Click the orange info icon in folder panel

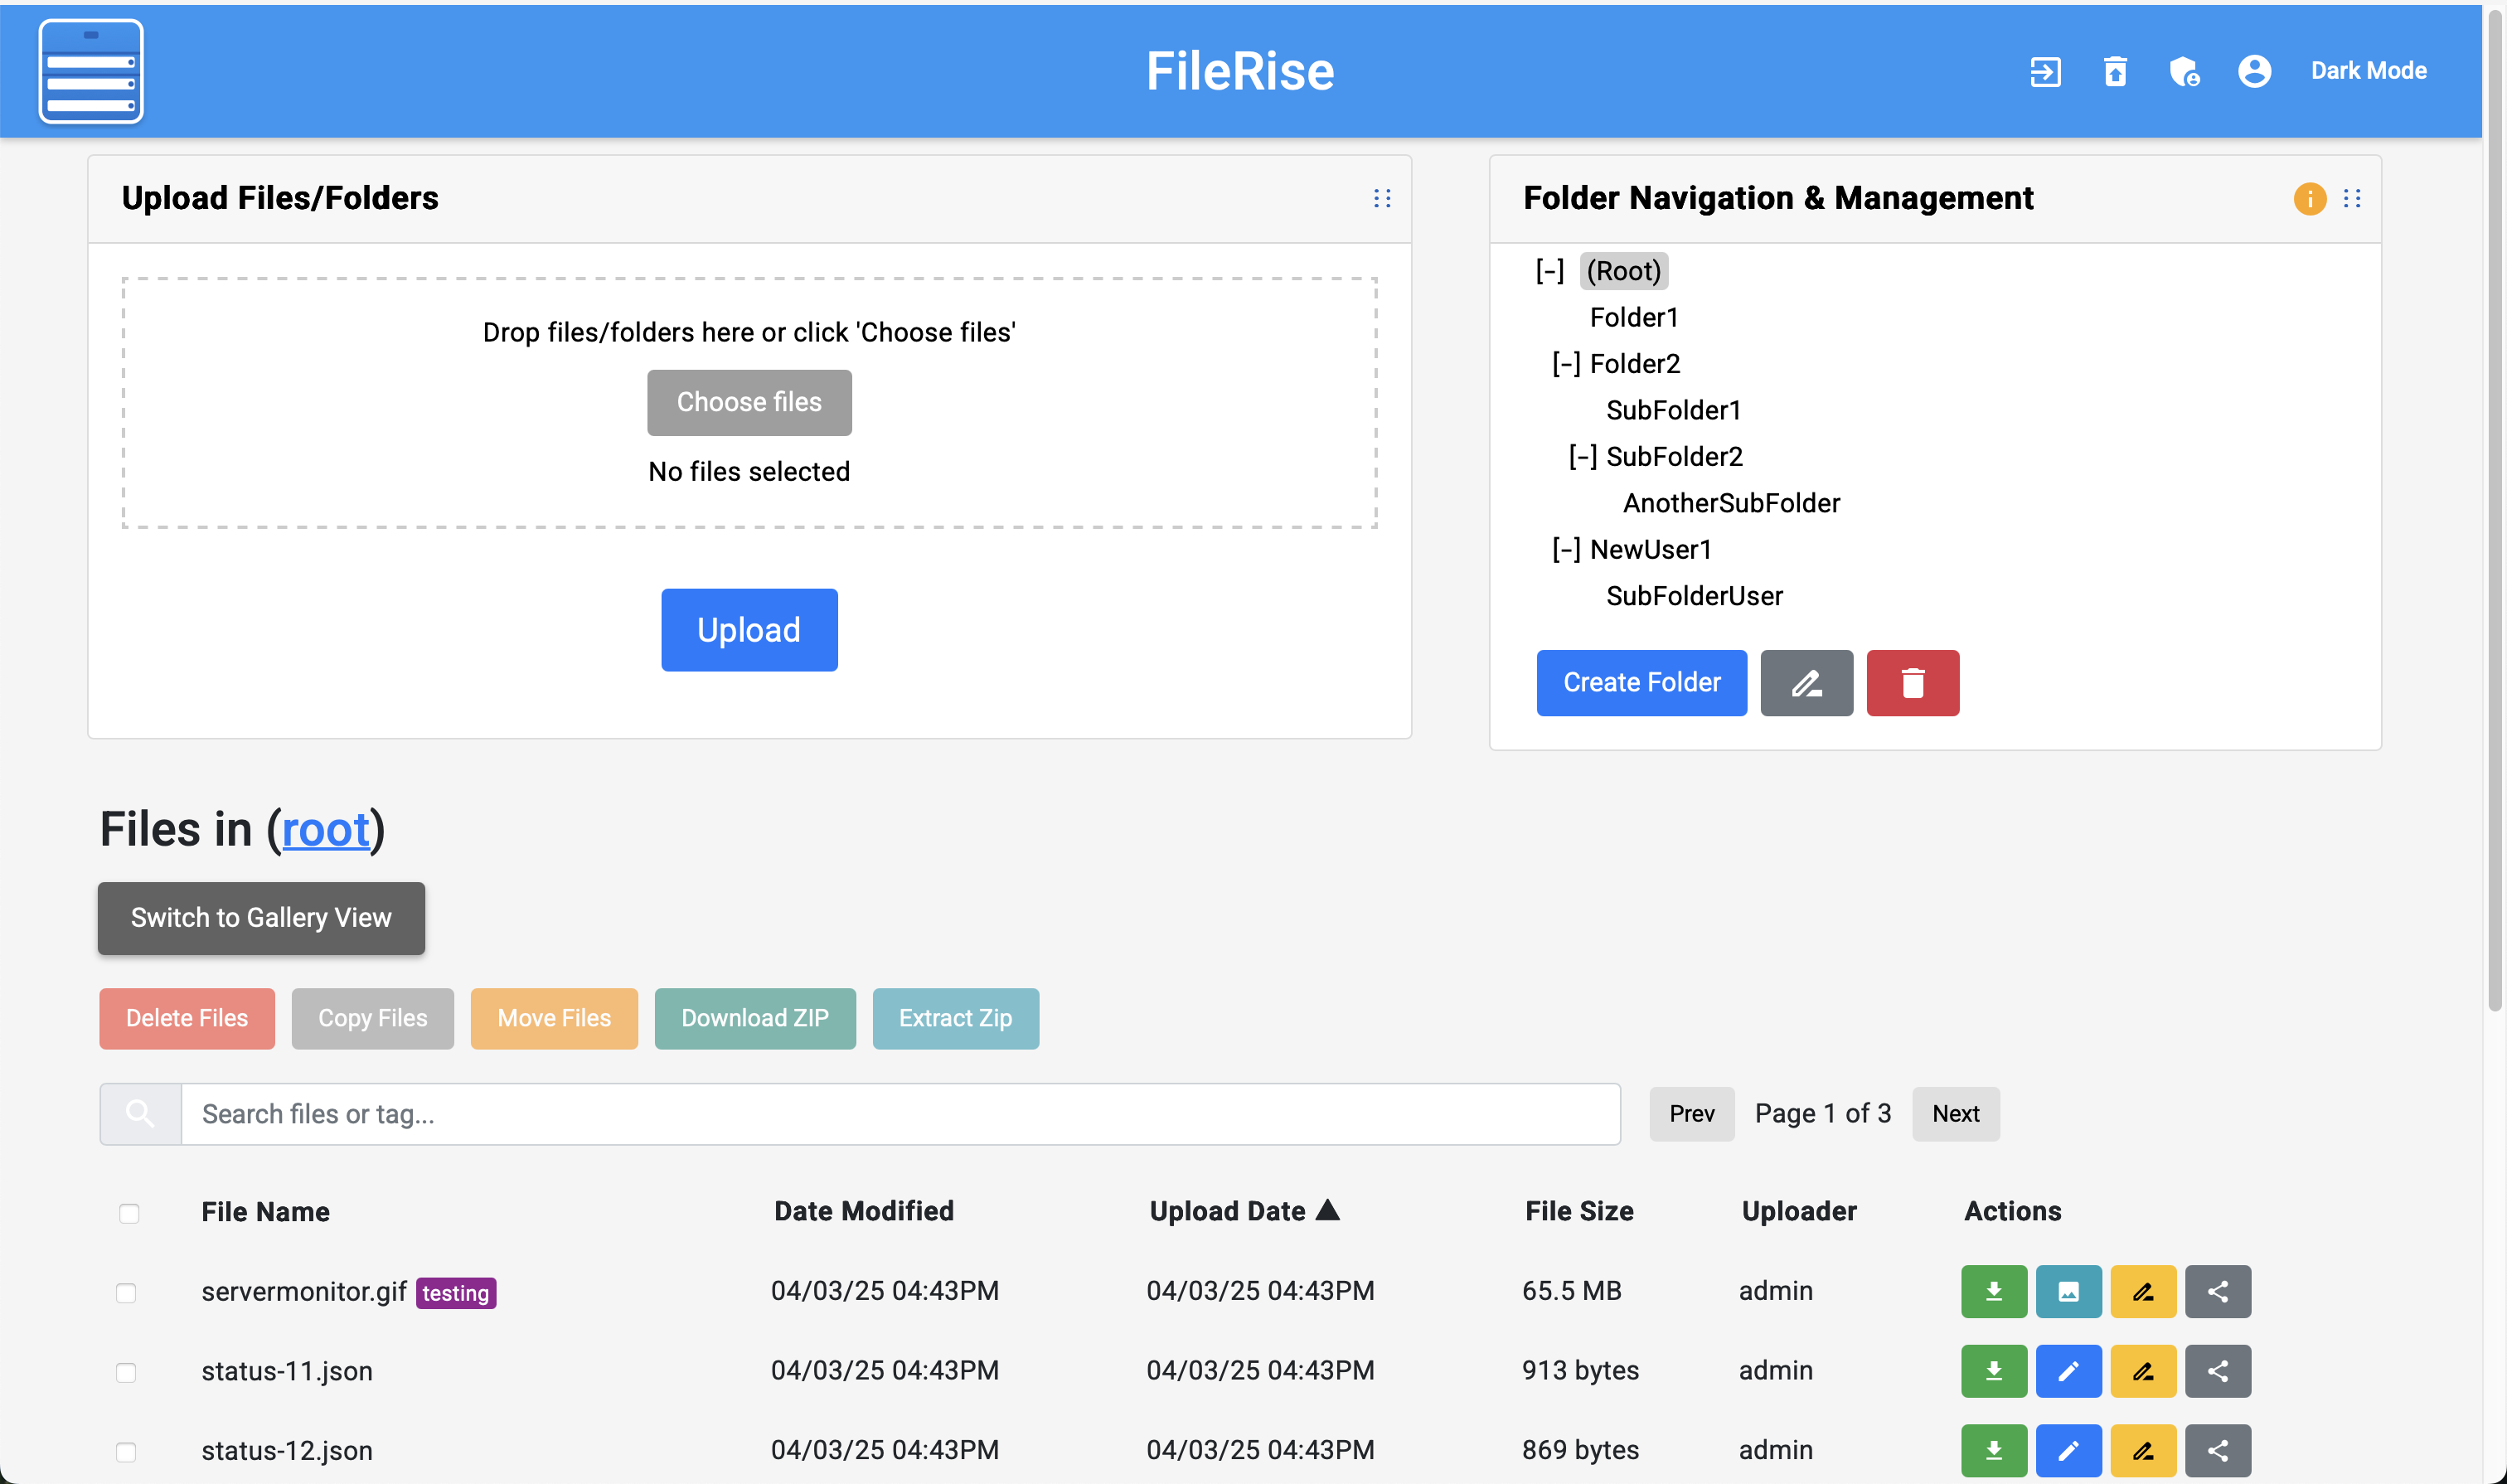(2309, 198)
